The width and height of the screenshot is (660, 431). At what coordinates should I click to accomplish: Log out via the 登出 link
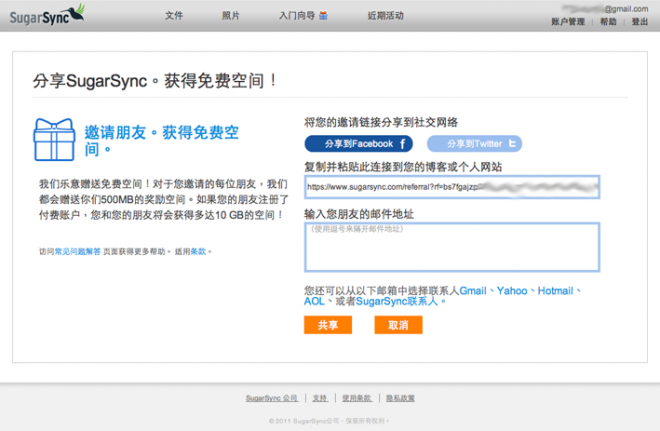pyautogui.click(x=639, y=21)
